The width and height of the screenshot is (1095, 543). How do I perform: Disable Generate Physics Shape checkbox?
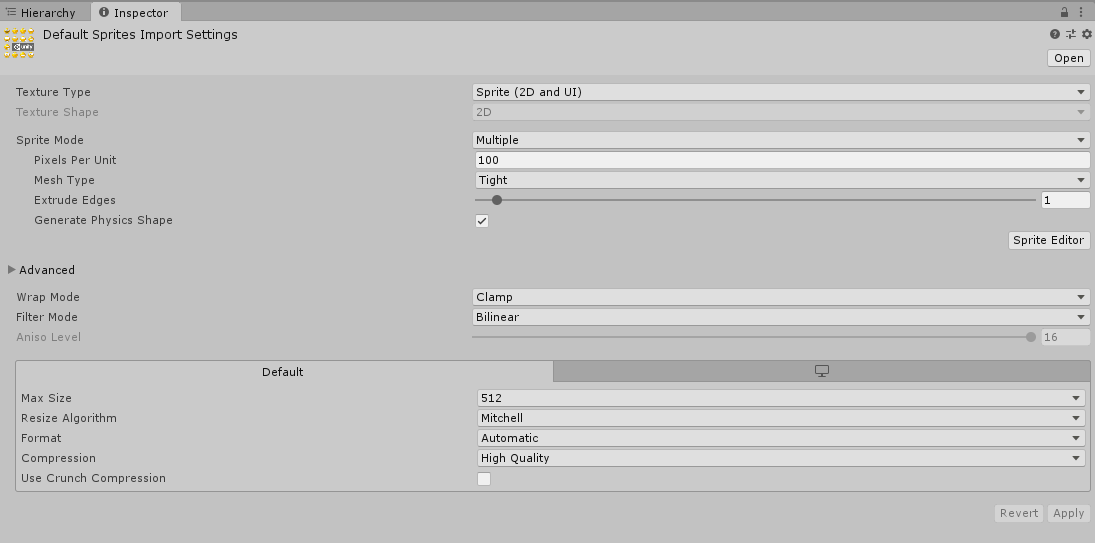click(x=482, y=221)
